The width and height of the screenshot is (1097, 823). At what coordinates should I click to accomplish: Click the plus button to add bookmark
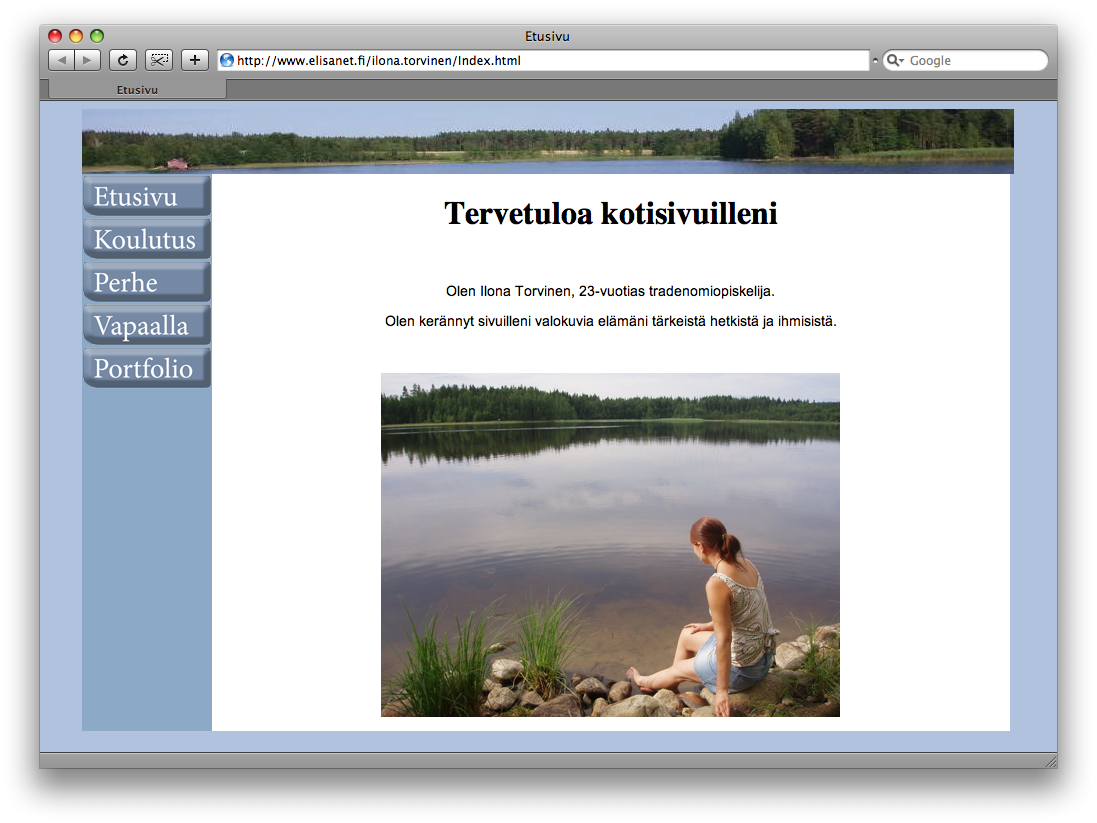pos(194,60)
